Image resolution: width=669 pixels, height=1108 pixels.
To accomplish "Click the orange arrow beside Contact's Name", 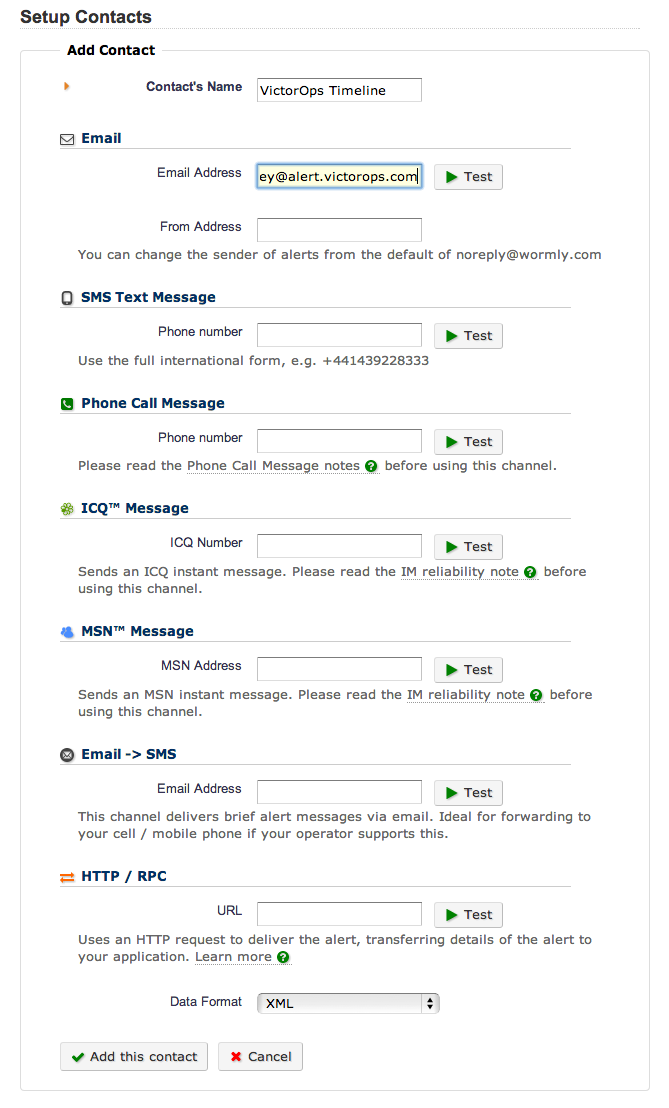I will pos(67,87).
